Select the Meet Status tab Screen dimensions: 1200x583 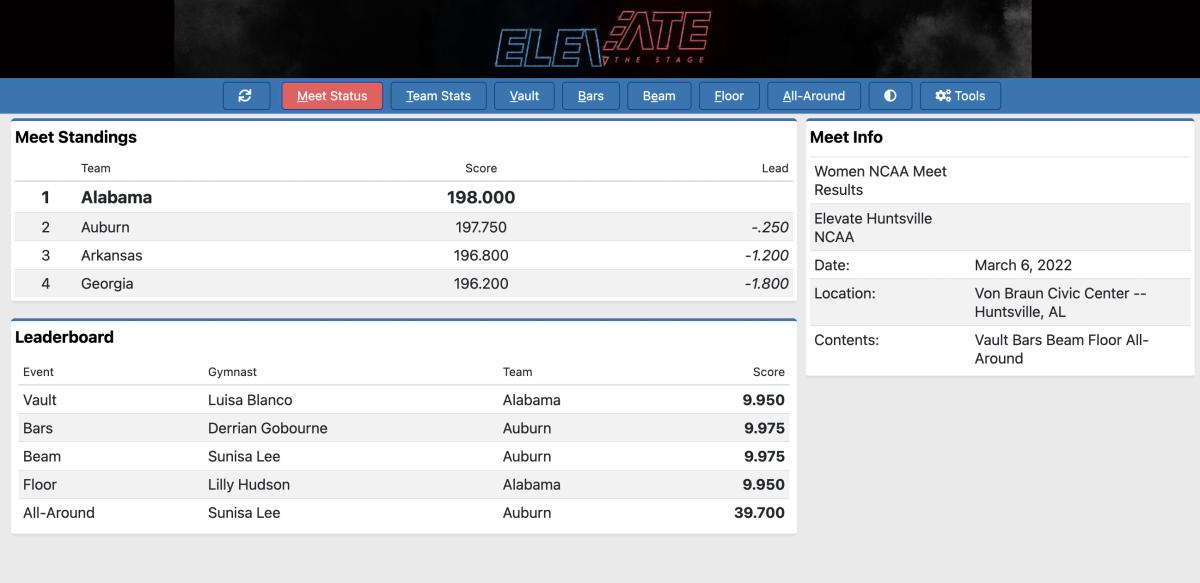click(332, 96)
